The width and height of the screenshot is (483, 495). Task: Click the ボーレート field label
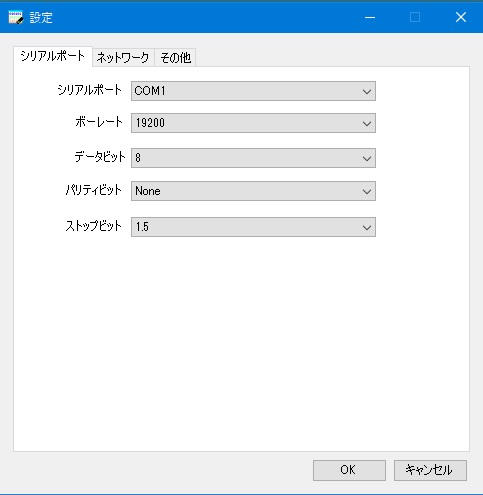99,122
